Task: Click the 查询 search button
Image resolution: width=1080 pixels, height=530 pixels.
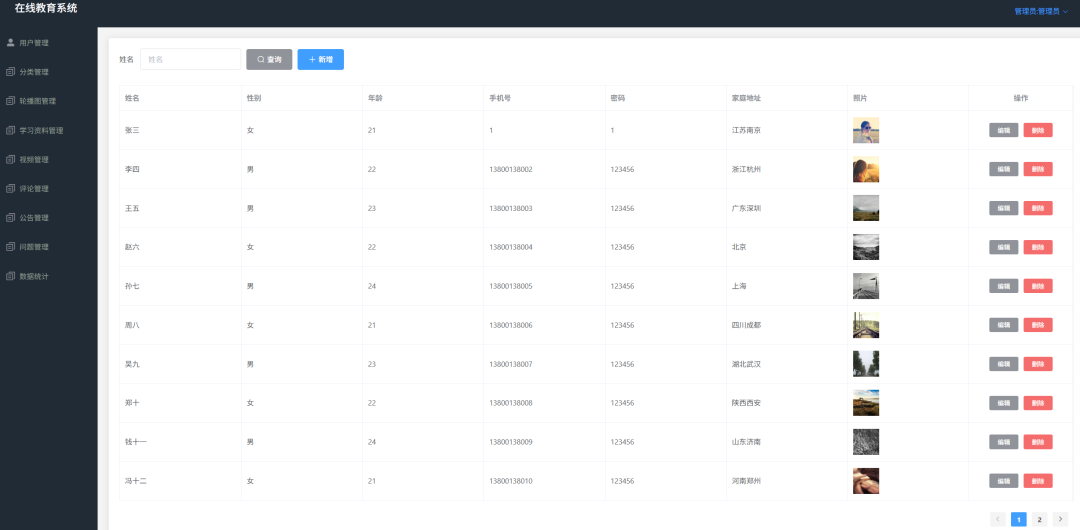Action: click(x=269, y=59)
